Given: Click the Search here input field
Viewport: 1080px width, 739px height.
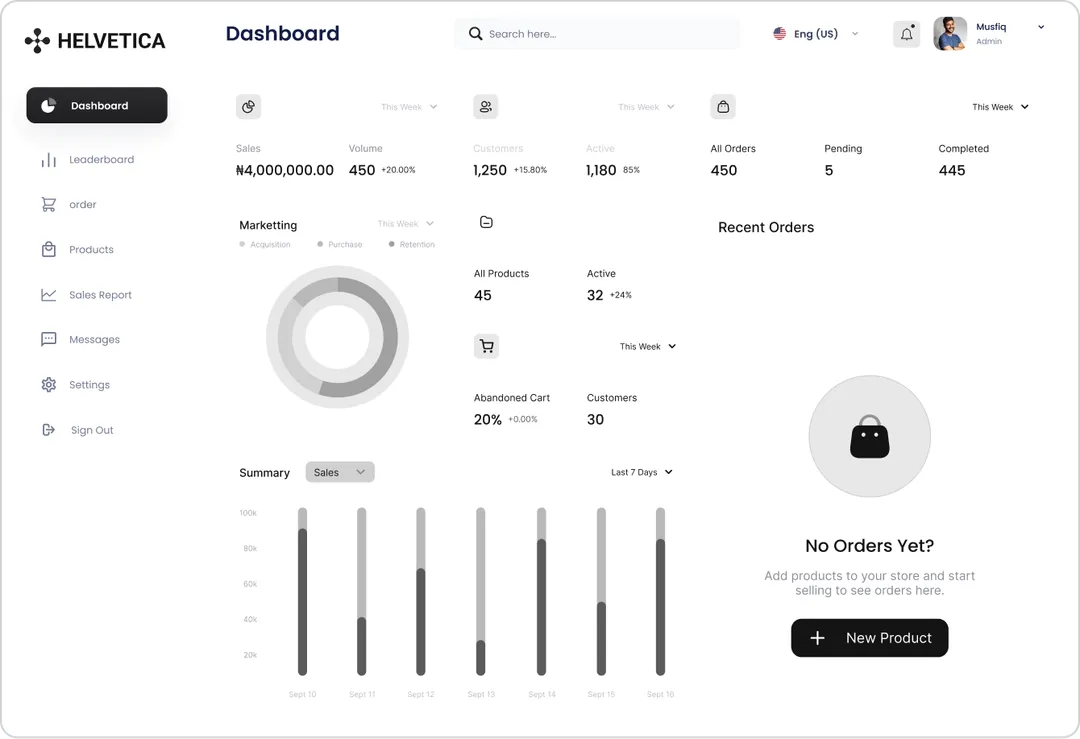Looking at the screenshot, I should [x=610, y=34].
